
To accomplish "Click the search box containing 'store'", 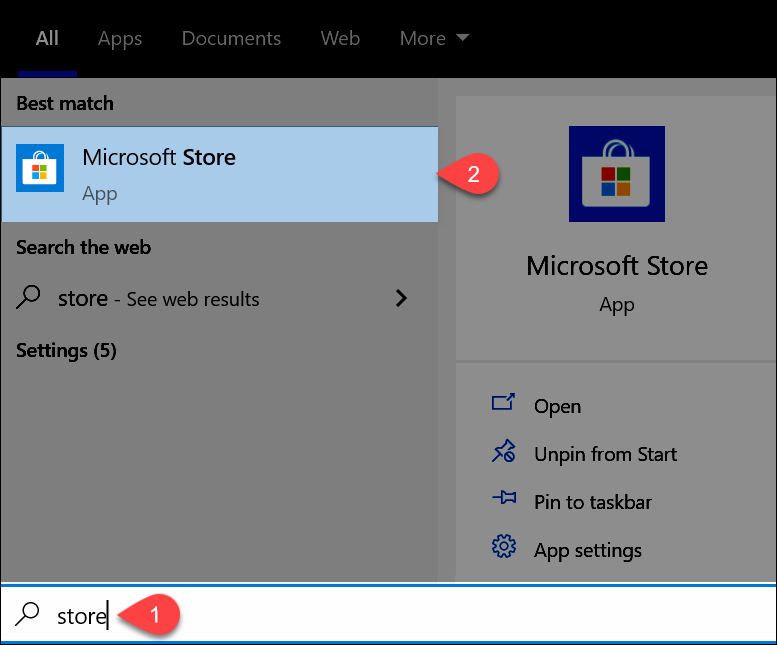I will [388, 615].
